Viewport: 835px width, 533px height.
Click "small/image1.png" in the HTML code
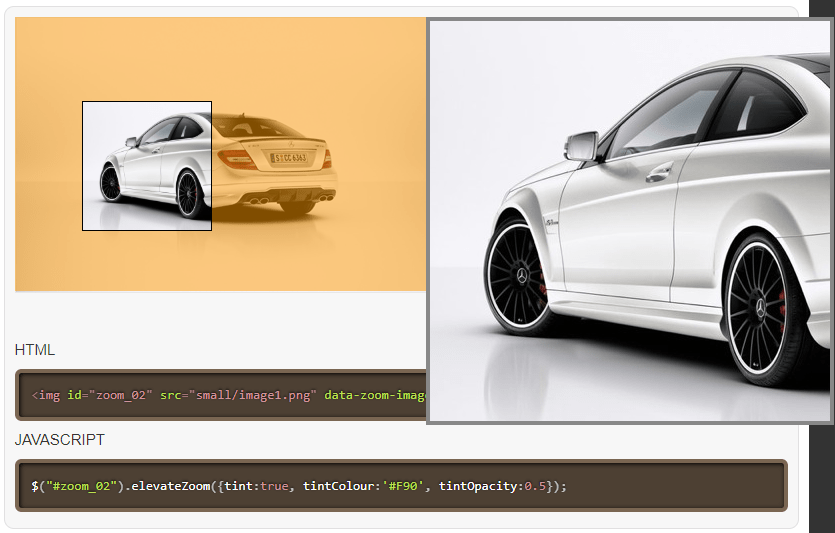[x=252, y=396]
